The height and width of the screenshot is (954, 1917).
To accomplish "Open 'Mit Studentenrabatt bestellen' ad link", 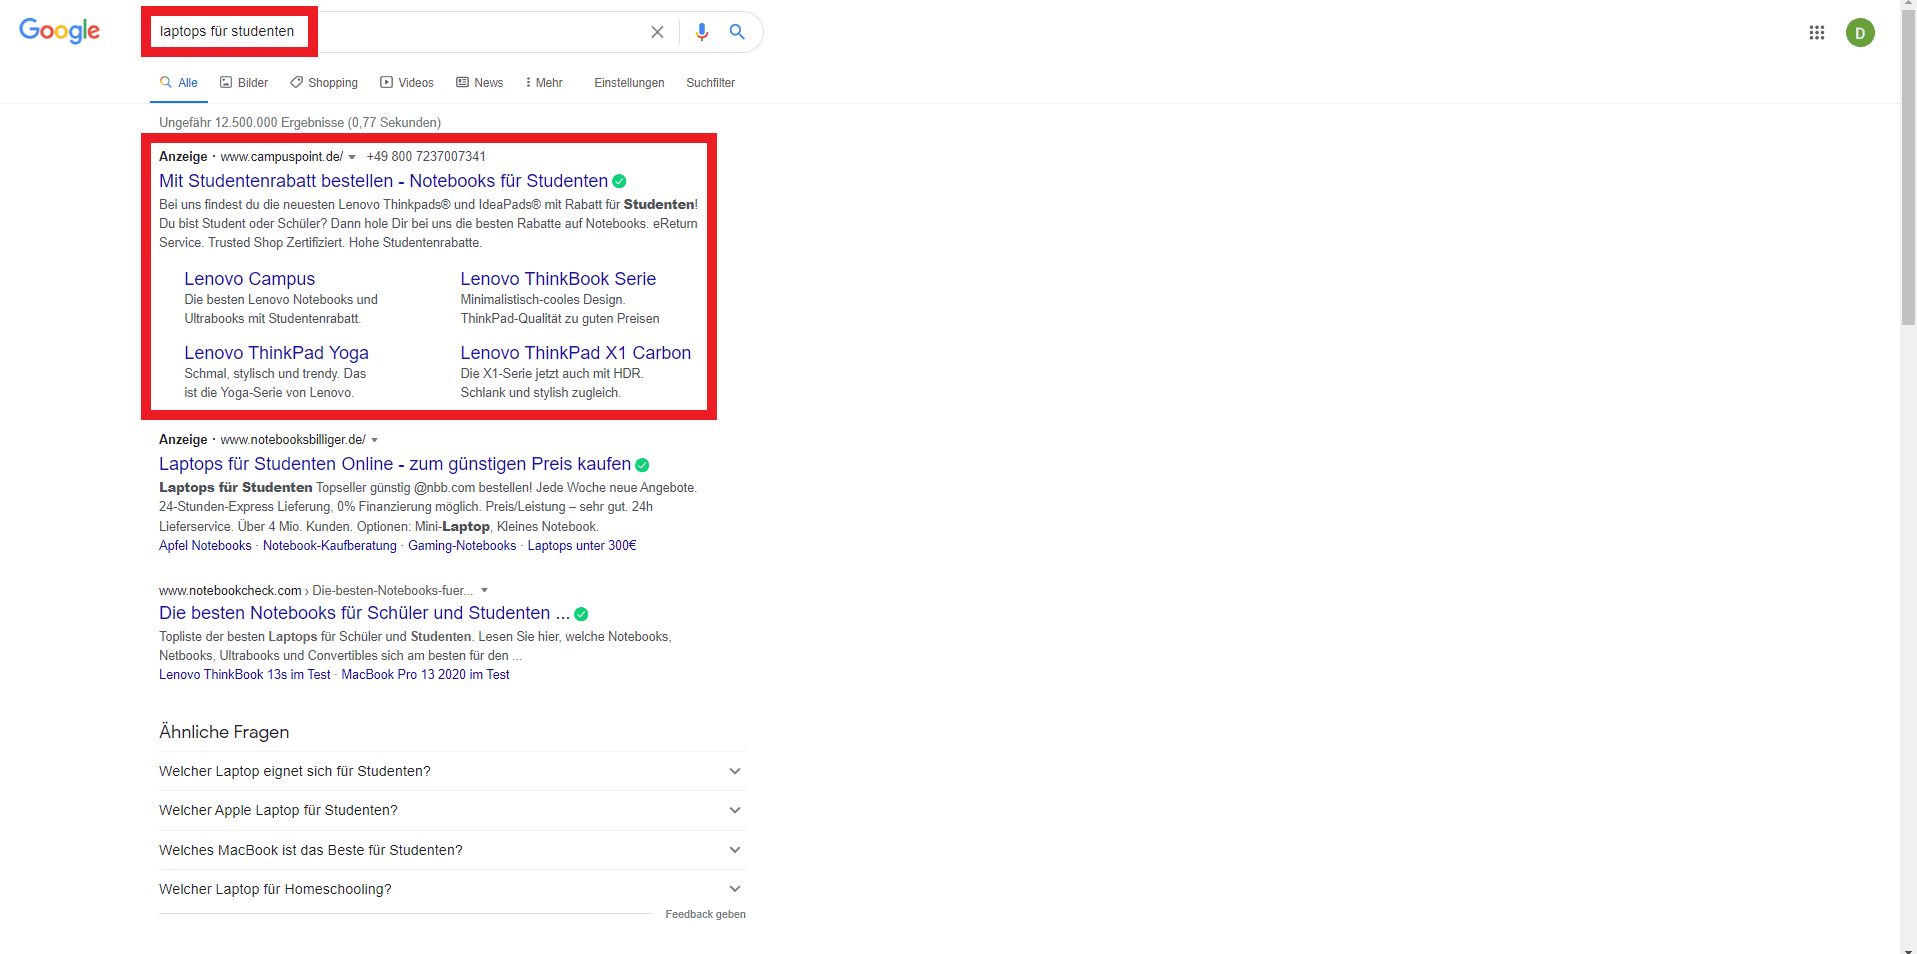I will pos(383,181).
